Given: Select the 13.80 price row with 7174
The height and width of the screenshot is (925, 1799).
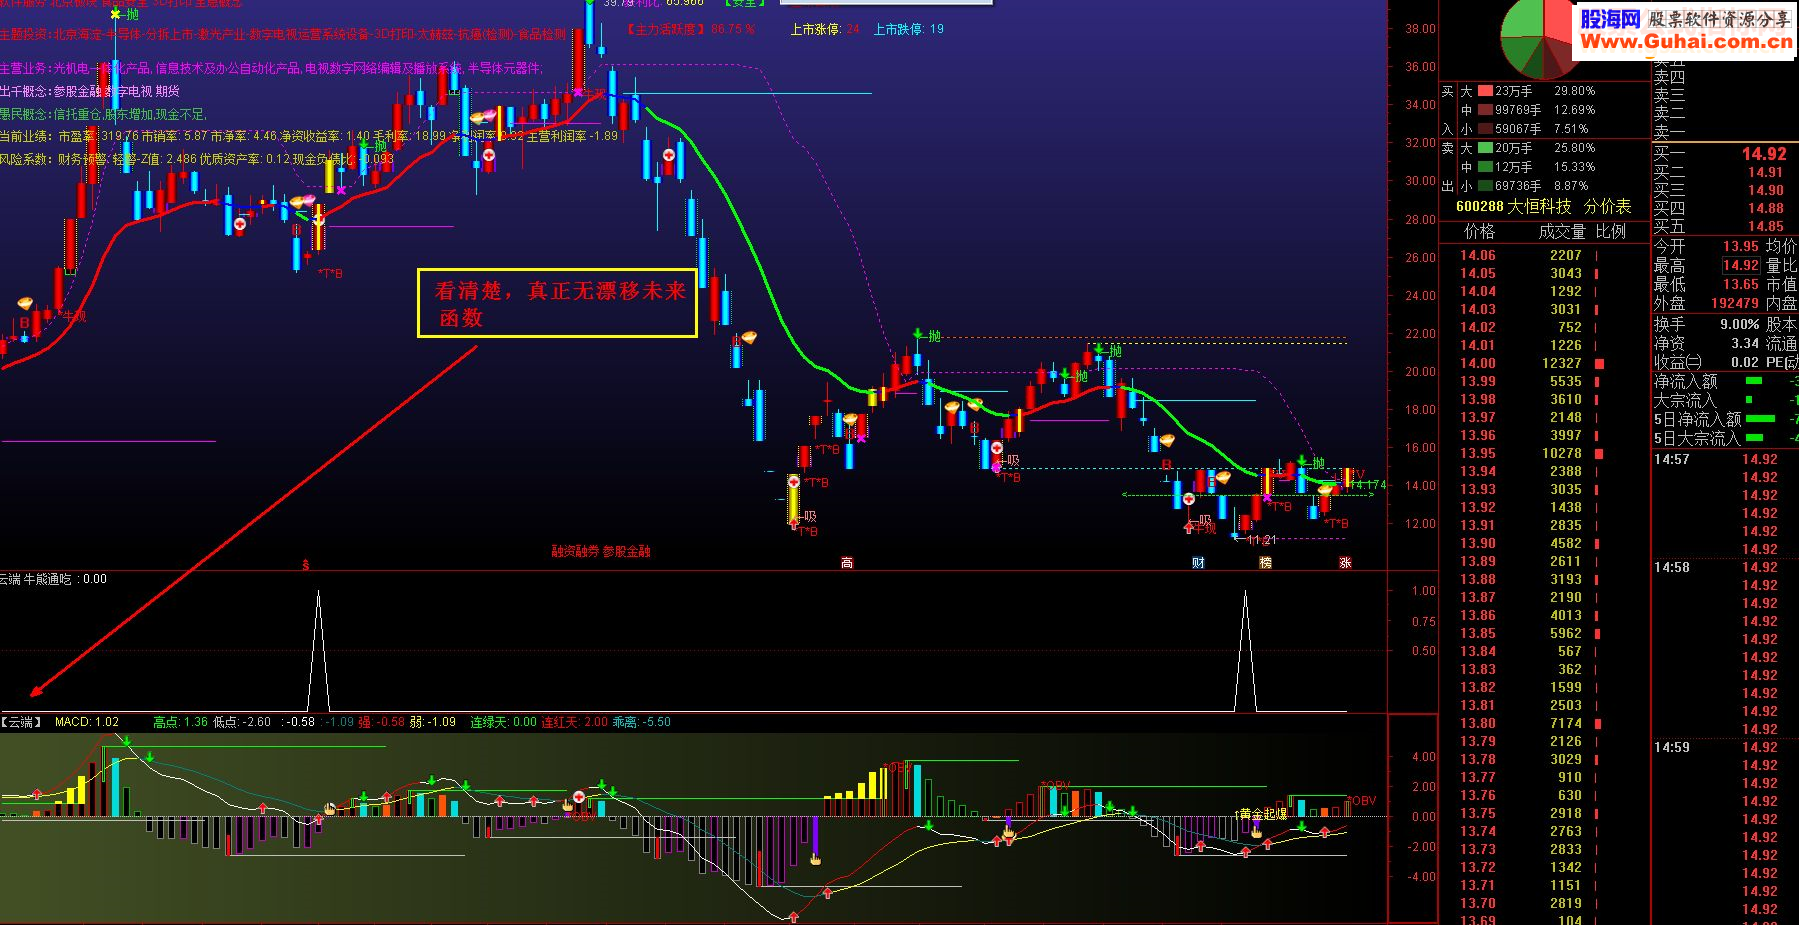Looking at the screenshot, I should pyautogui.click(x=1543, y=723).
